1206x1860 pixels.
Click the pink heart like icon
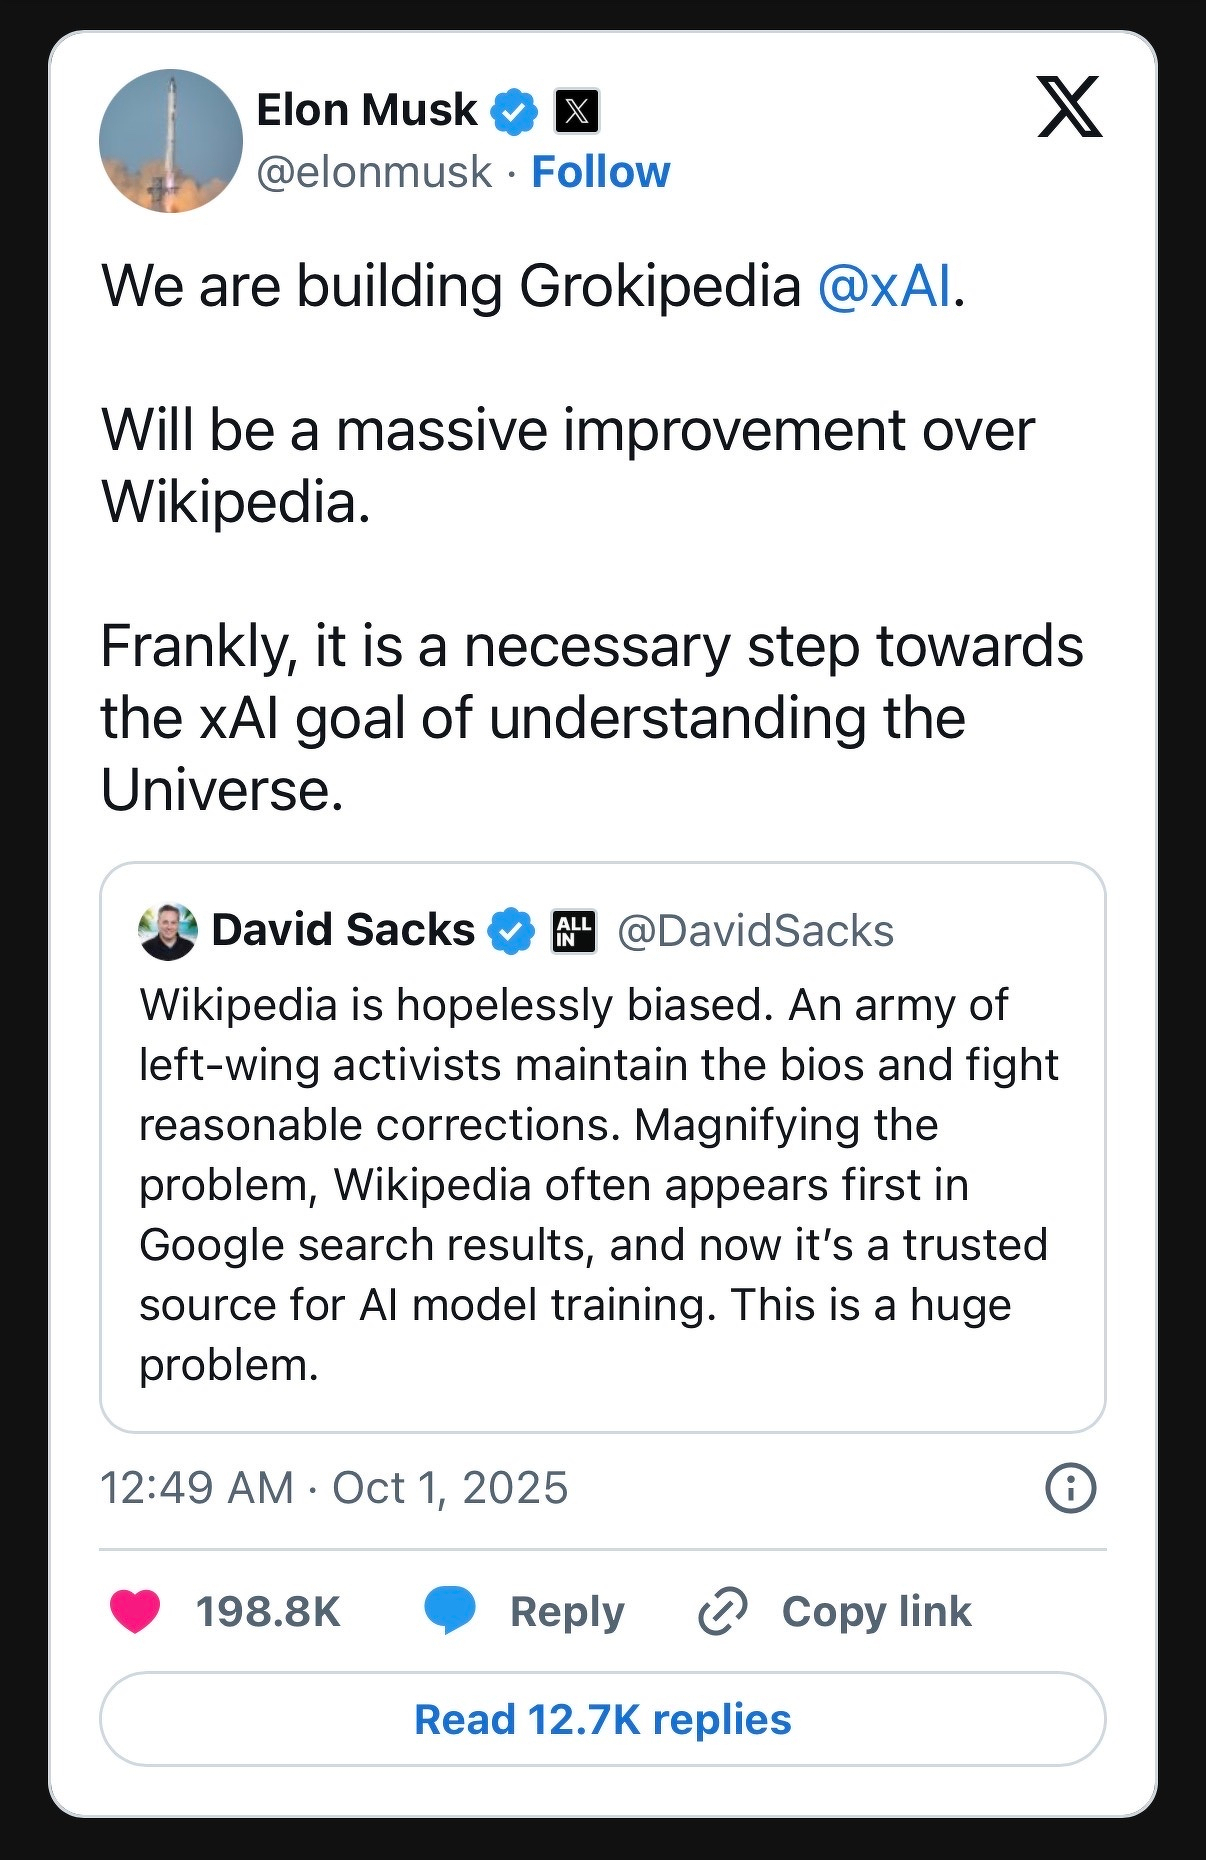point(135,1611)
